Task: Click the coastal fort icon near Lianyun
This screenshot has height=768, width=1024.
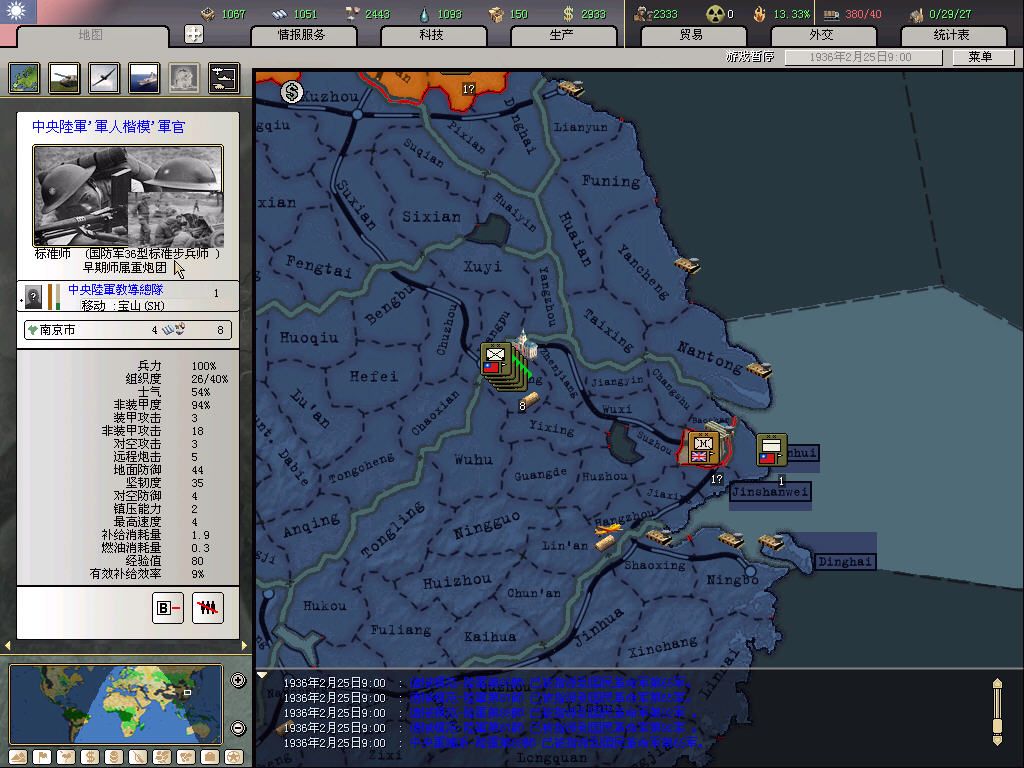Action: pyautogui.click(x=570, y=87)
